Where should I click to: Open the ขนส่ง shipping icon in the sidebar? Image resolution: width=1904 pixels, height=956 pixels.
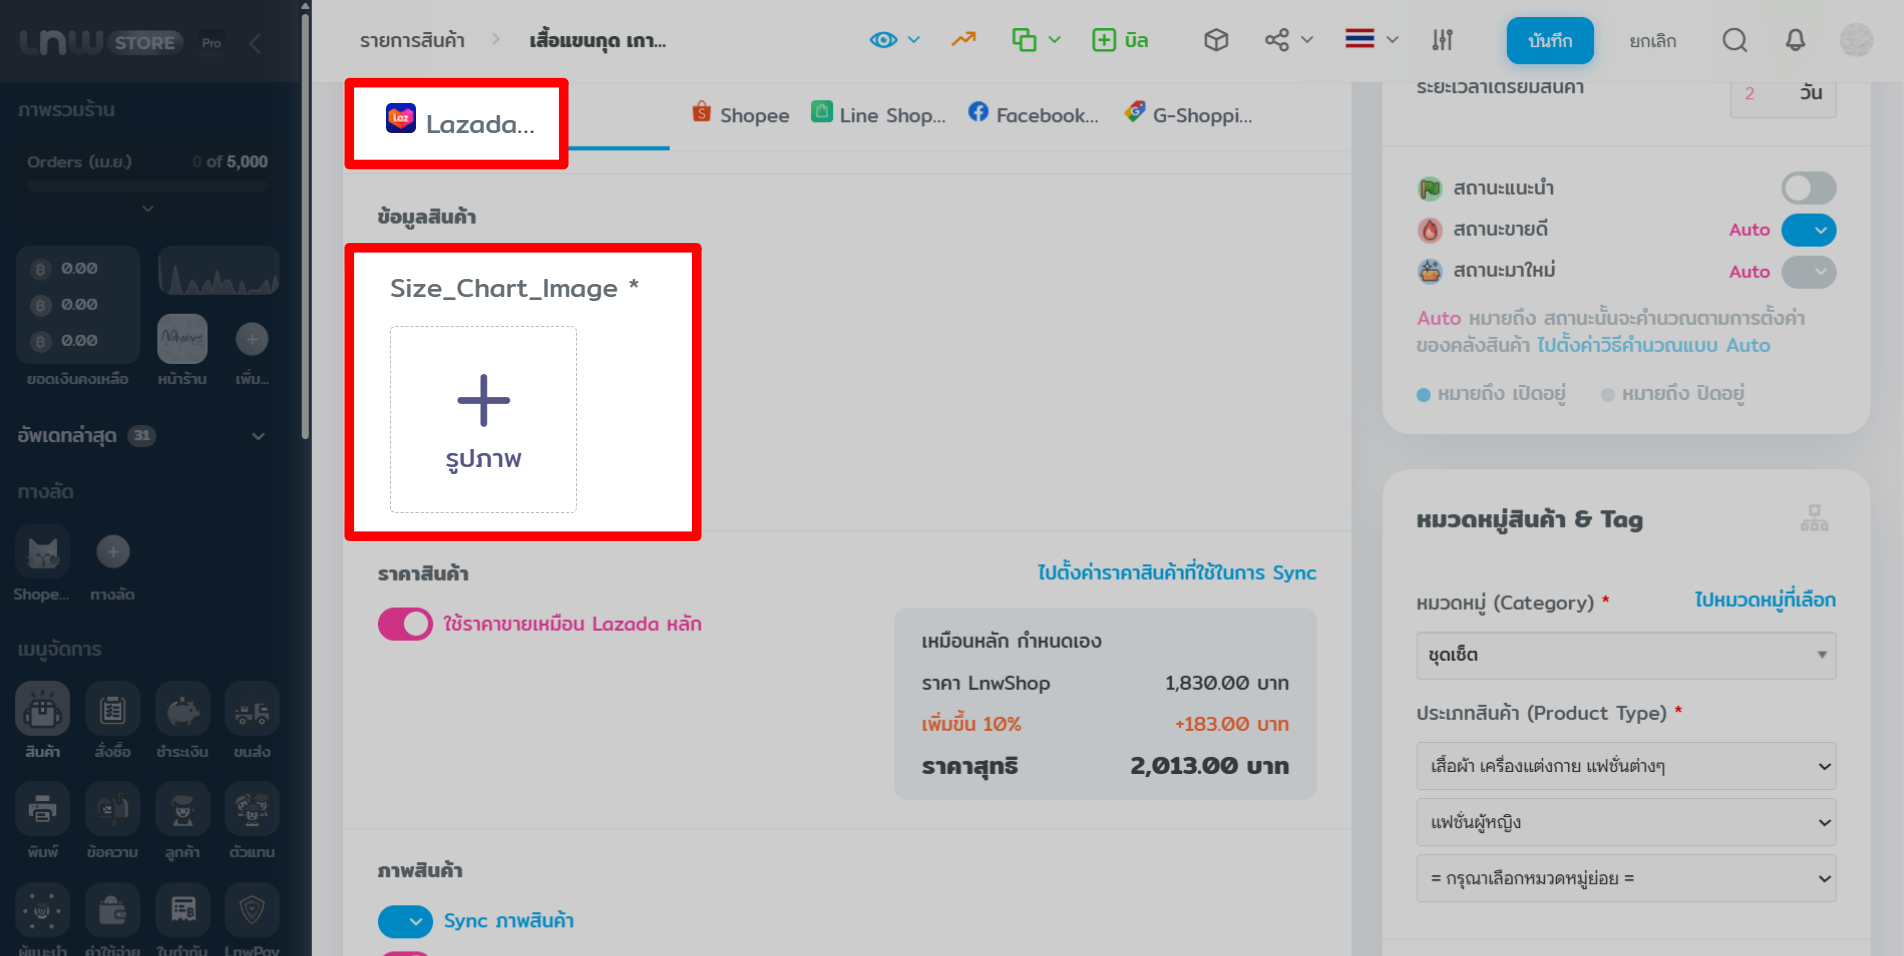click(252, 708)
